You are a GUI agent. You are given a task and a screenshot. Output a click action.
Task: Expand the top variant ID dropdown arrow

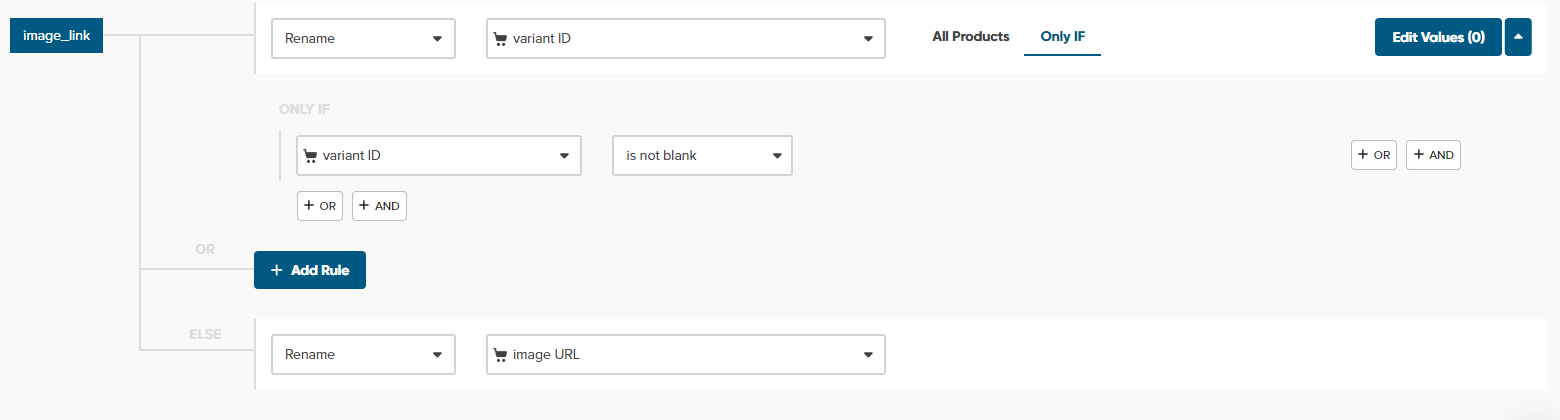[868, 39]
